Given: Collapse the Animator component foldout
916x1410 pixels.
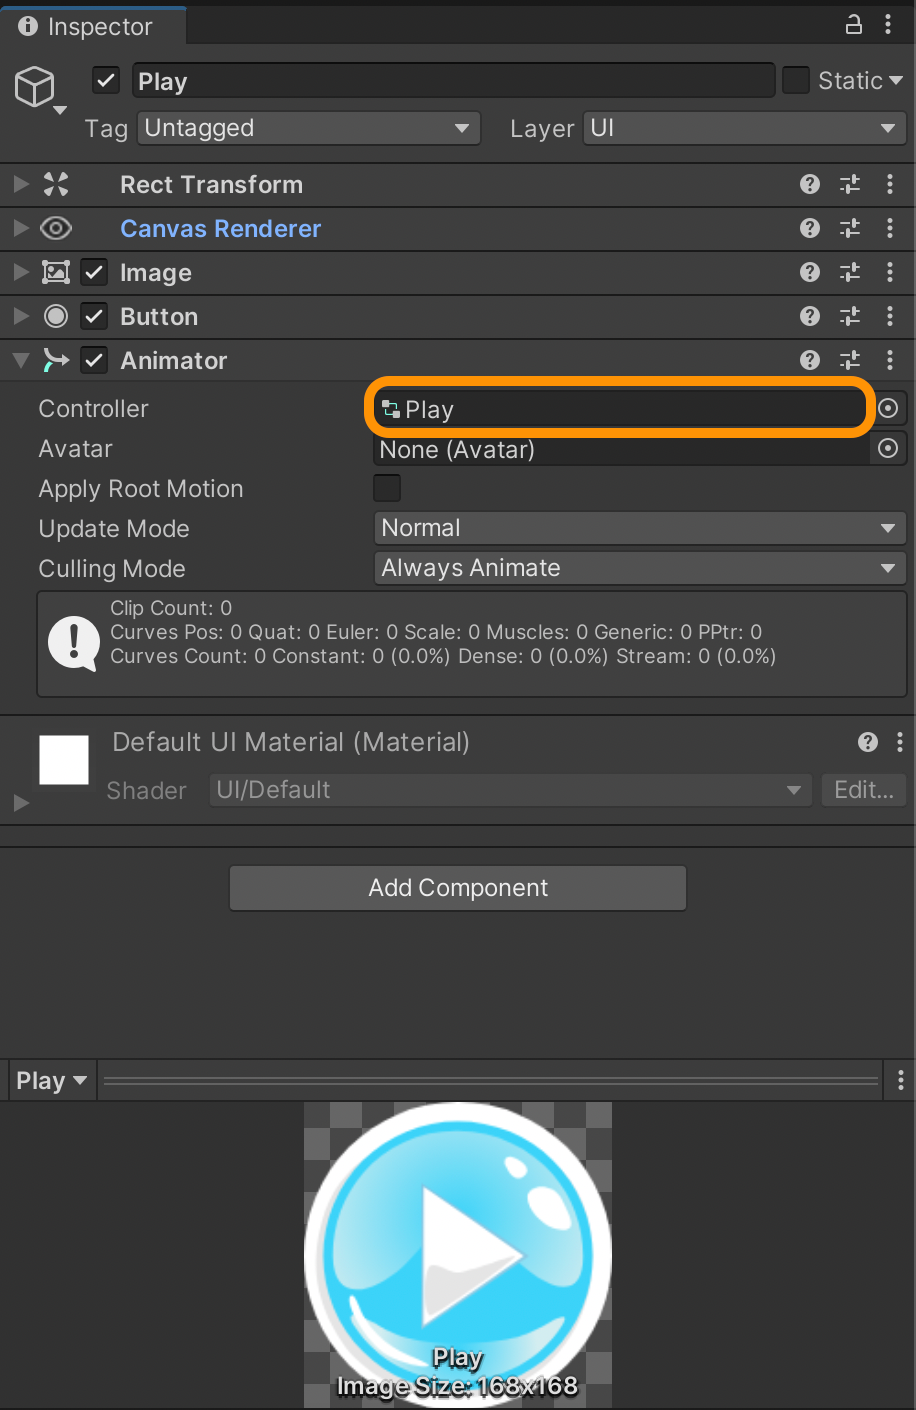Looking at the screenshot, I should 21,360.
